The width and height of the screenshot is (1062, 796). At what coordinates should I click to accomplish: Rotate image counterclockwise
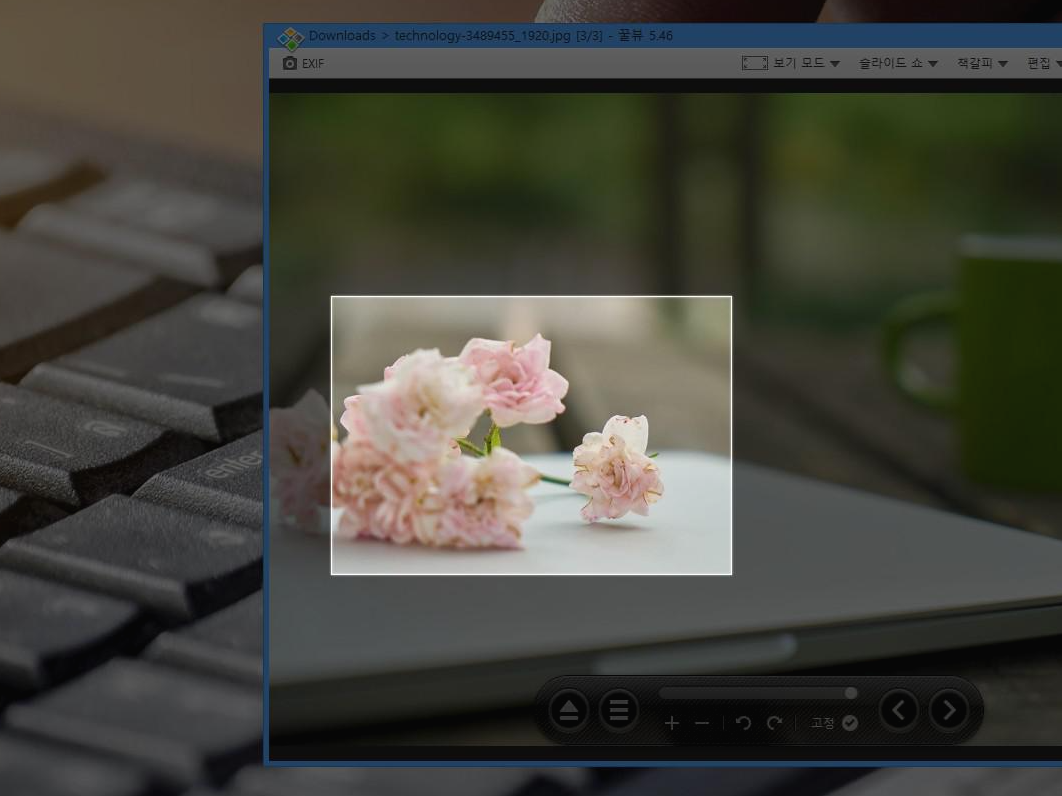(x=743, y=724)
